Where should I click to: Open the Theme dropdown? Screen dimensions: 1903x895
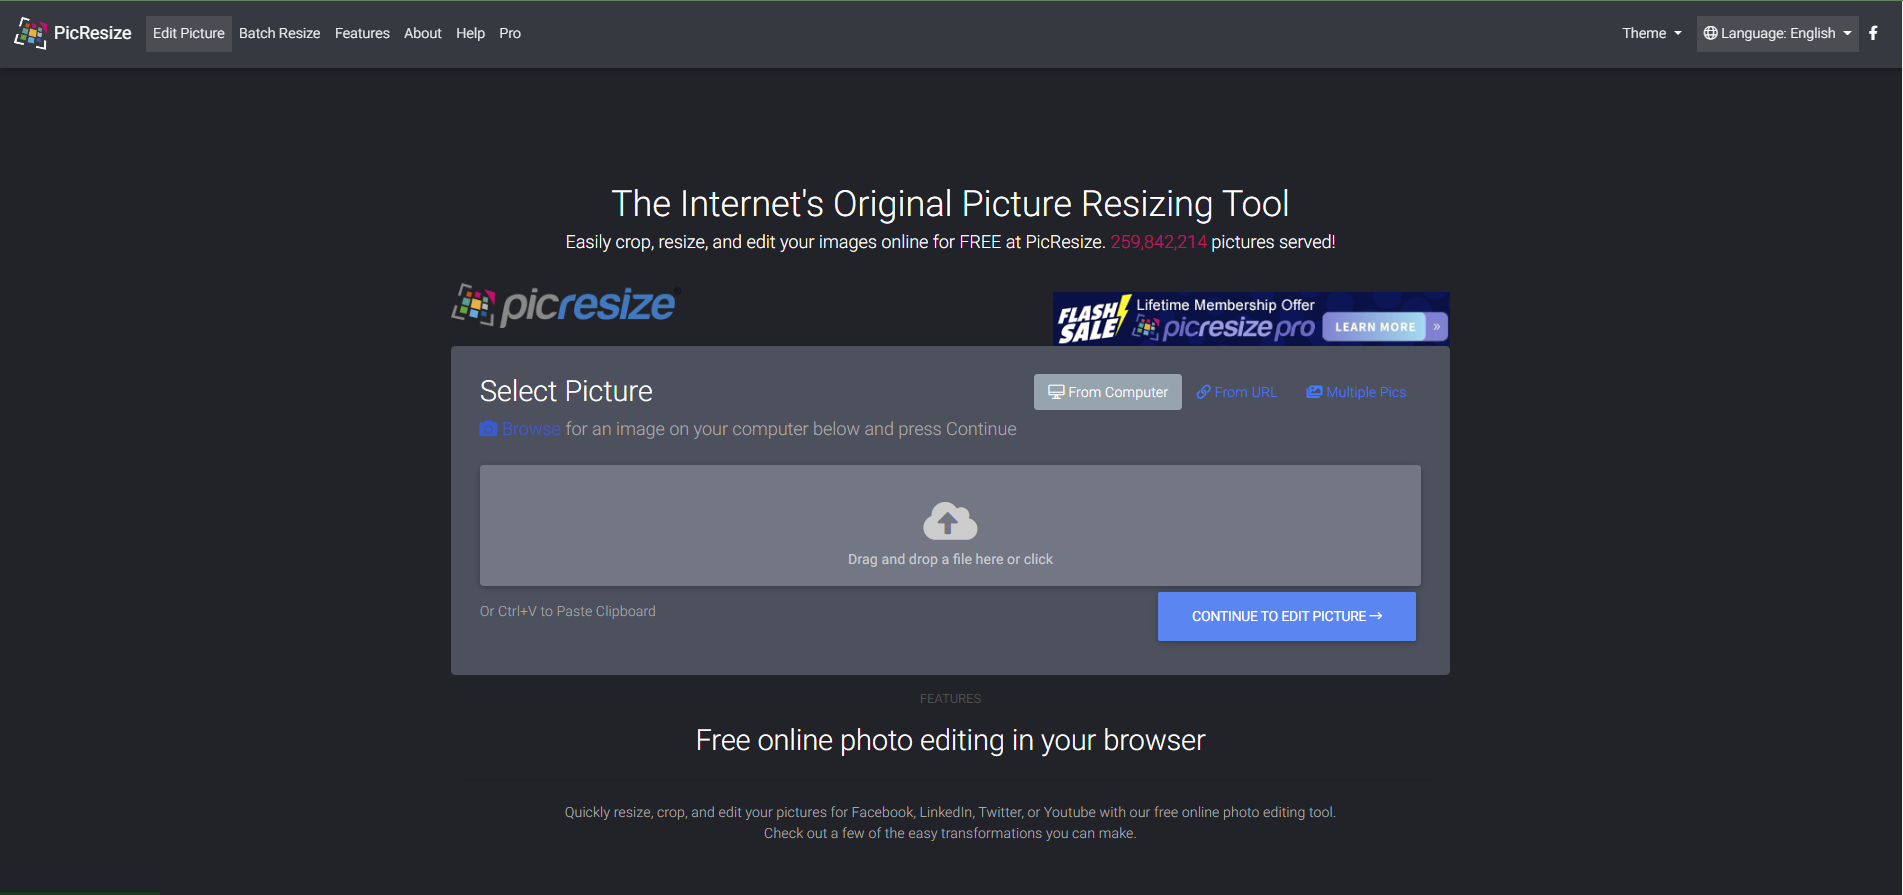point(1651,33)
